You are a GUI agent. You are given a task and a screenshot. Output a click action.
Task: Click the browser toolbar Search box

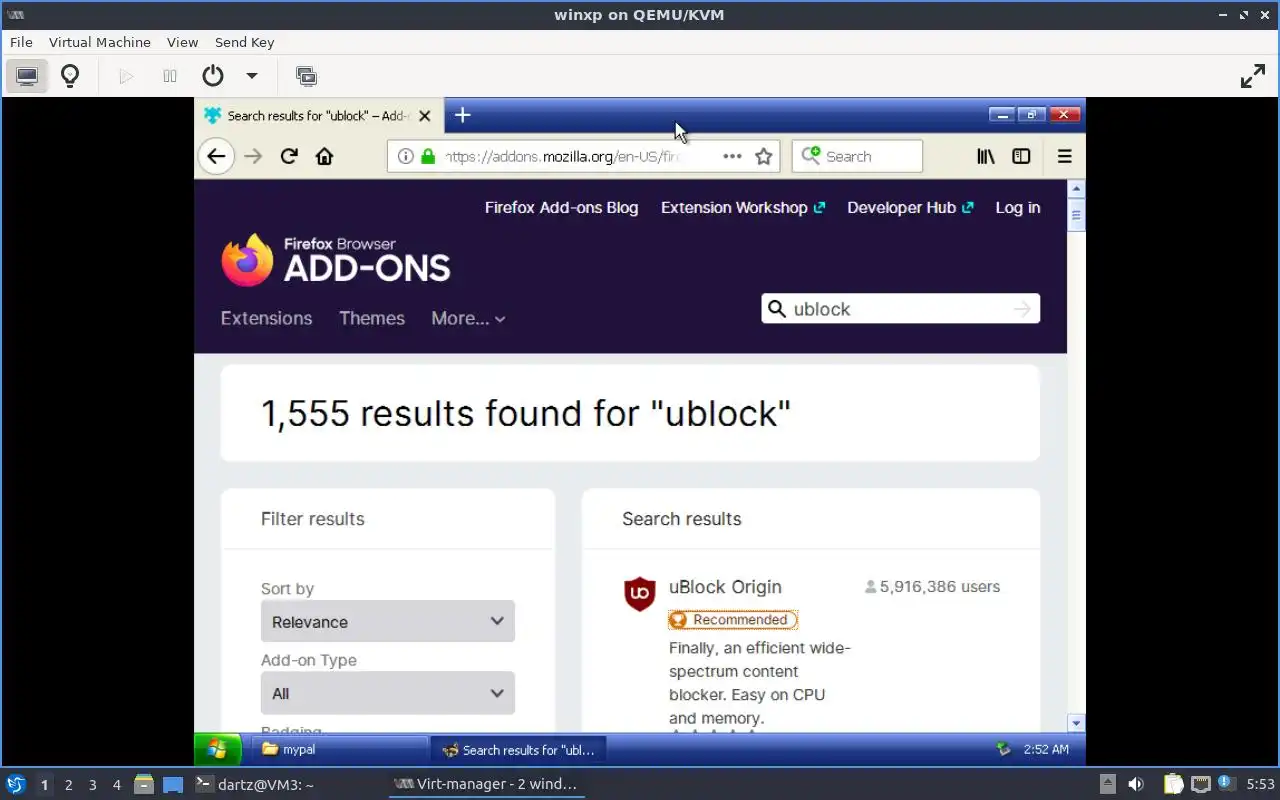[857, 156]
